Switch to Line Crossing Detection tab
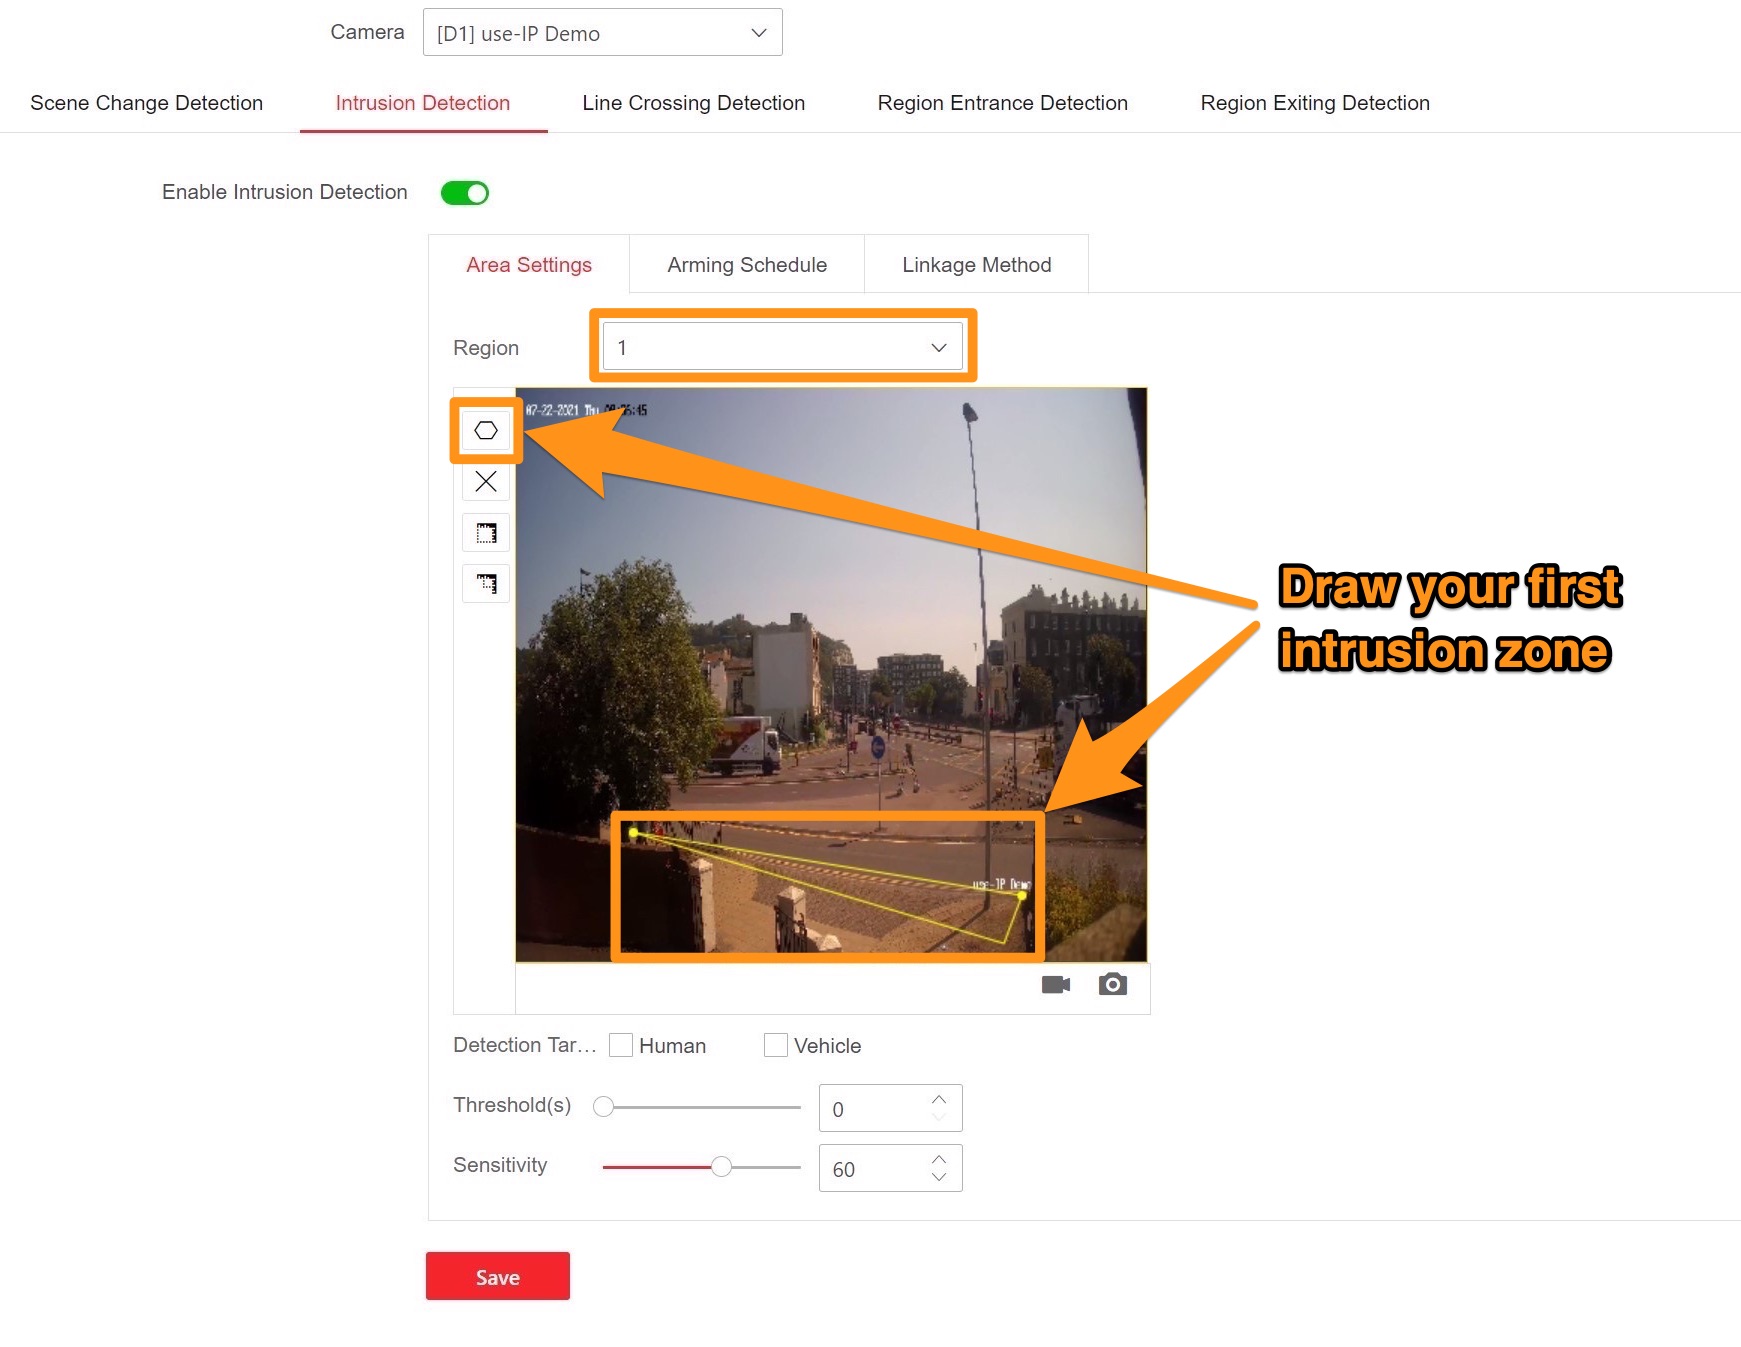Image resolution: width=1741 pixels, height=1347 pixels. (693, 103)
